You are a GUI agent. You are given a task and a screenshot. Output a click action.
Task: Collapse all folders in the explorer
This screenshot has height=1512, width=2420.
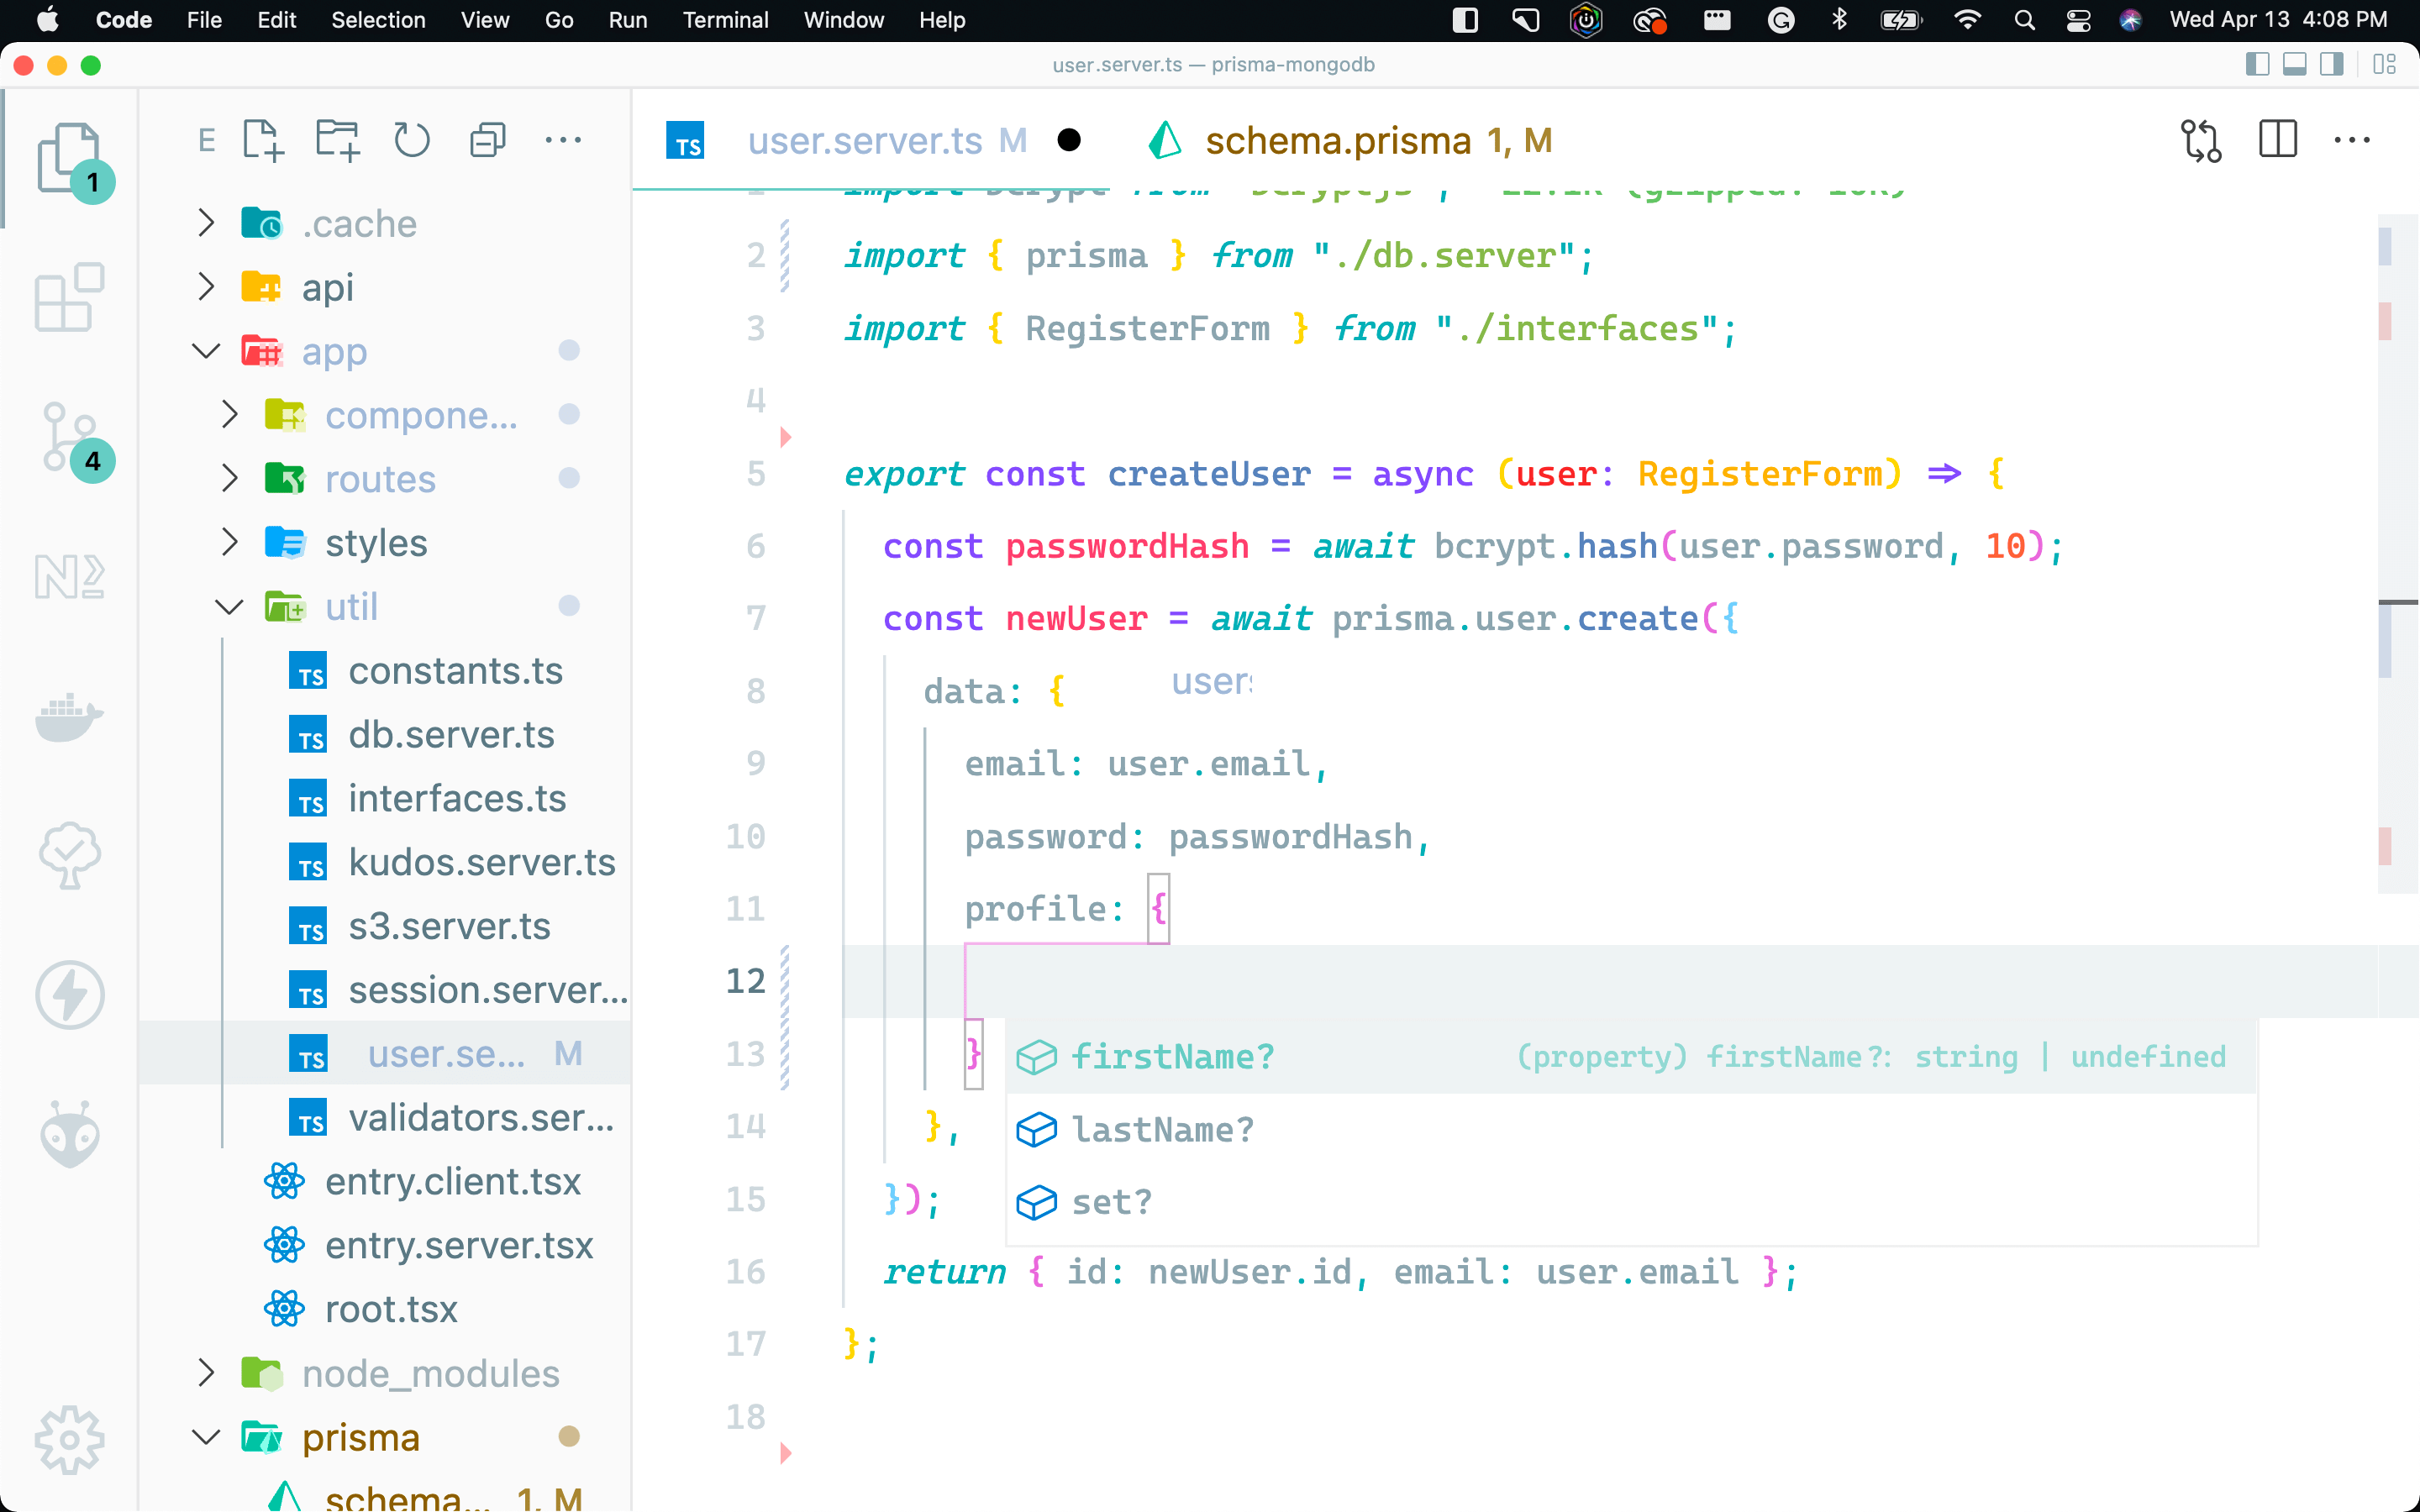(487, 140)
